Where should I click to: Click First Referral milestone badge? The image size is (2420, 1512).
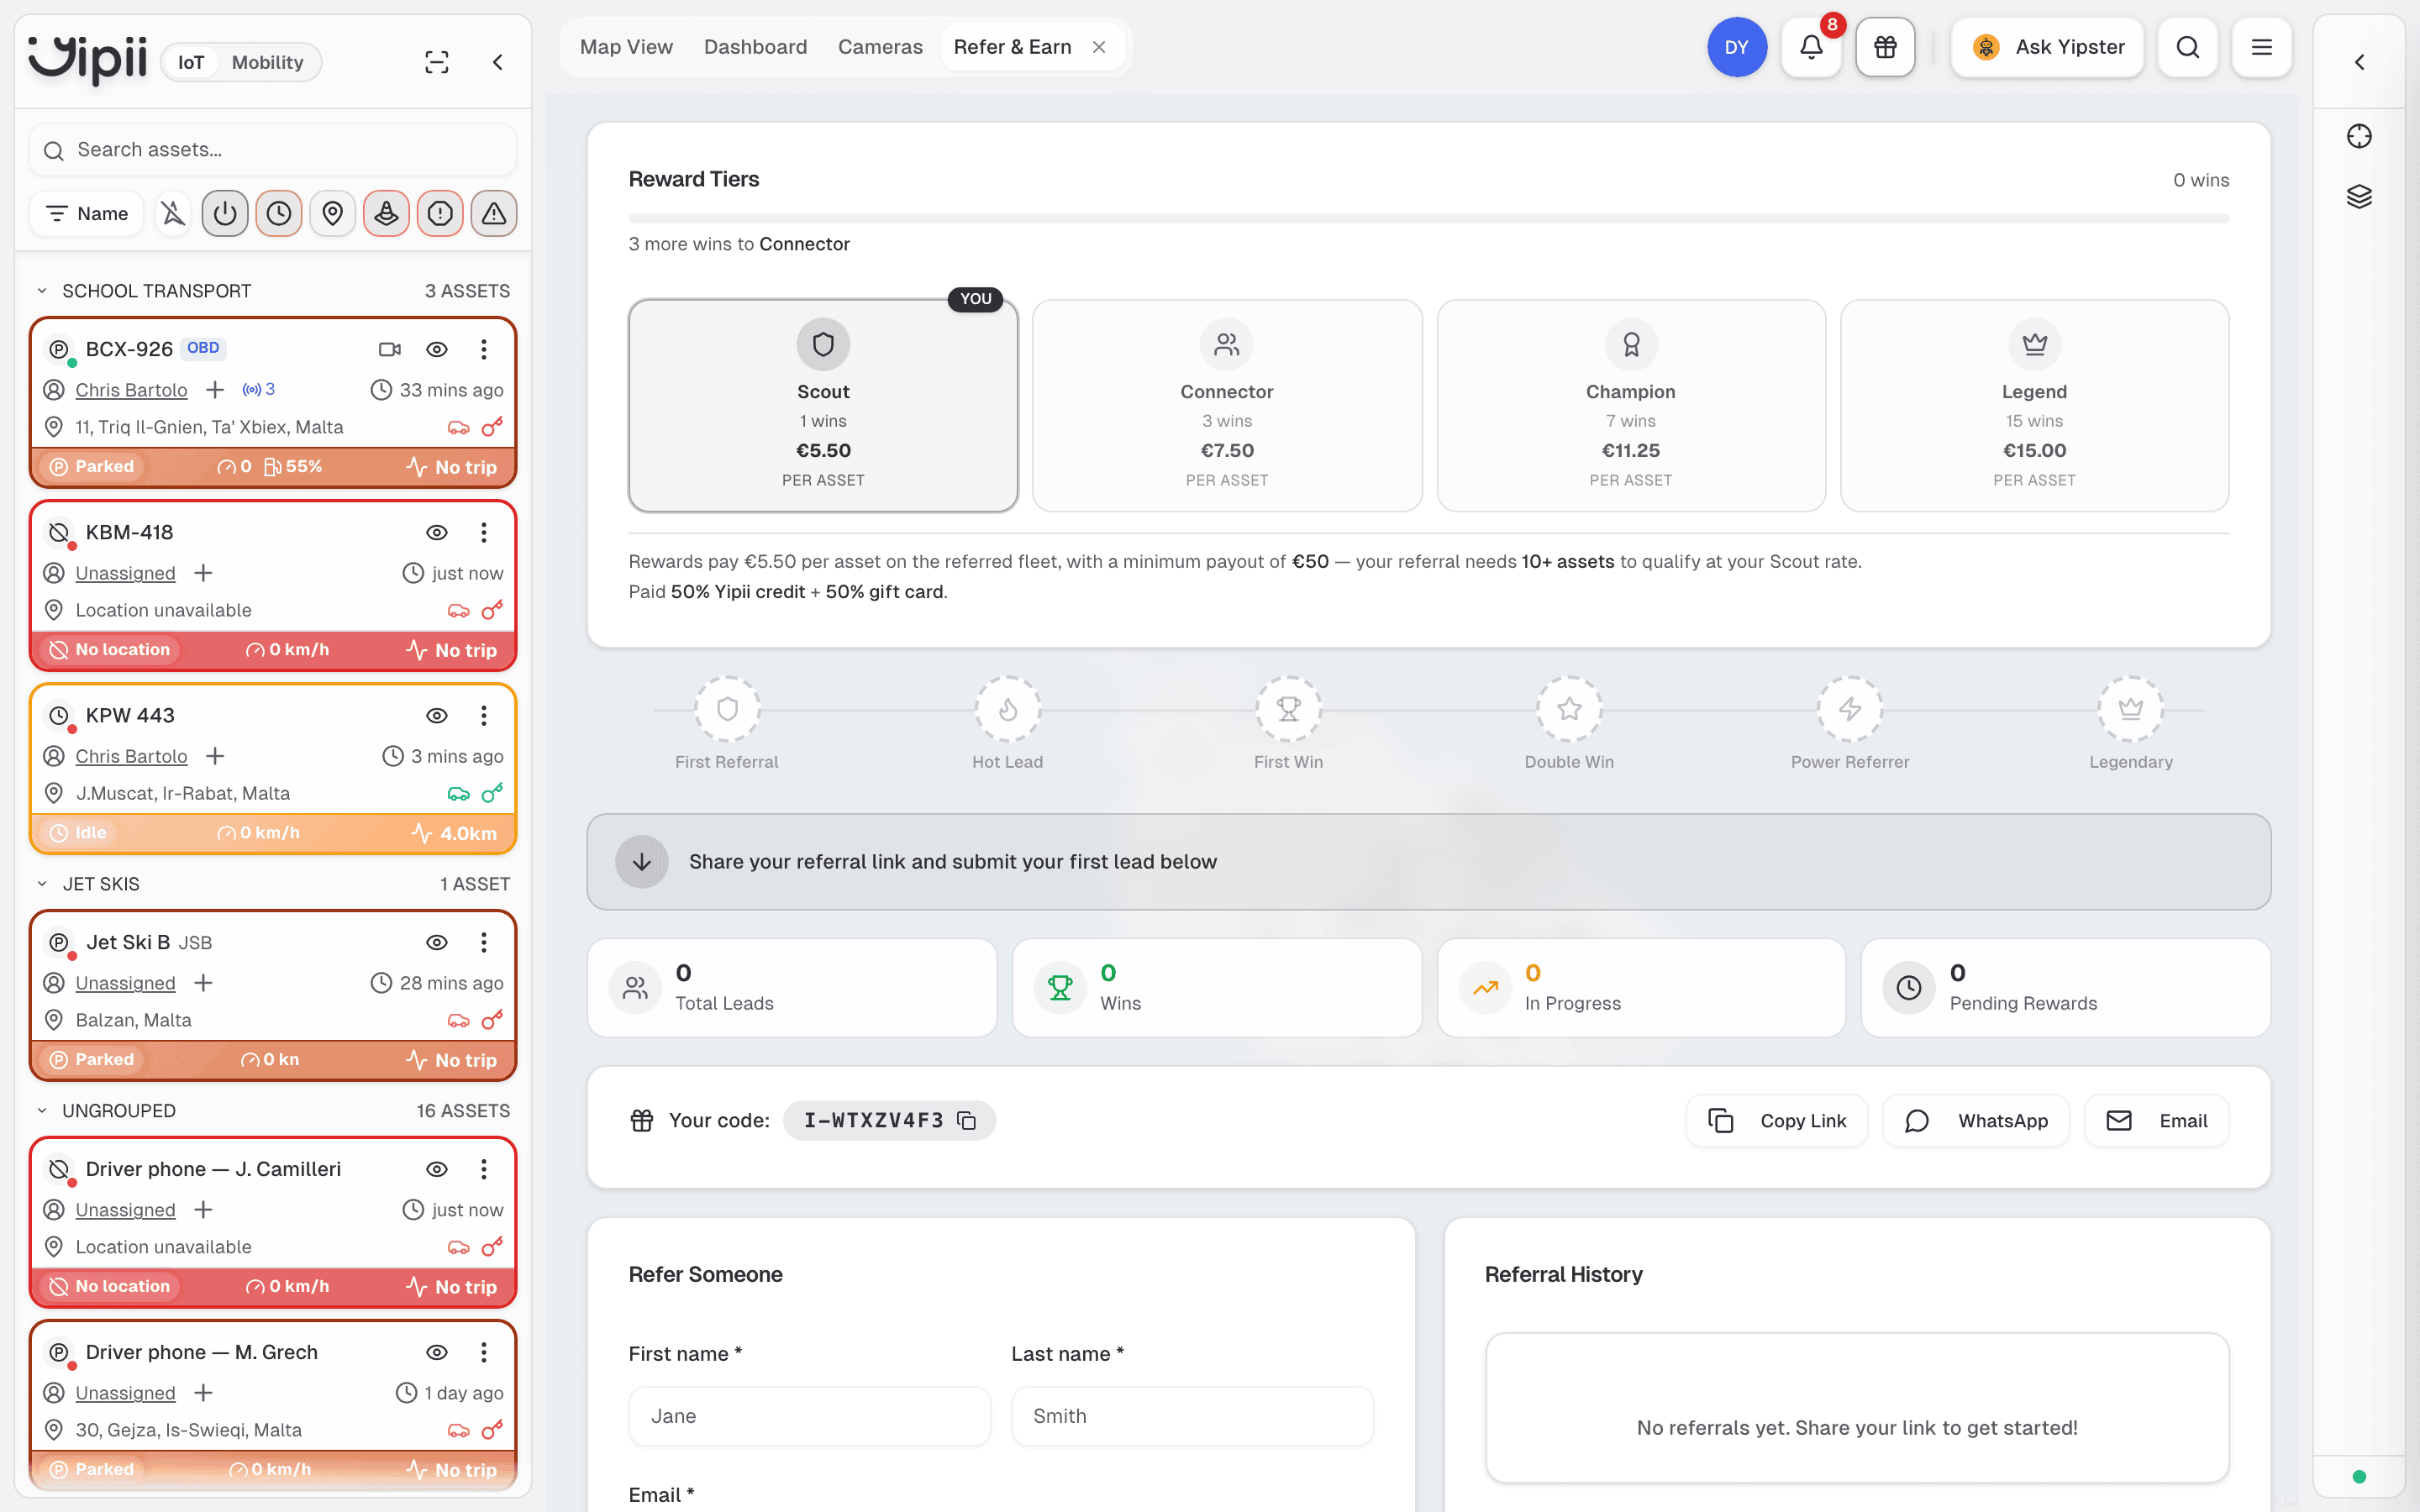(727, 709)
